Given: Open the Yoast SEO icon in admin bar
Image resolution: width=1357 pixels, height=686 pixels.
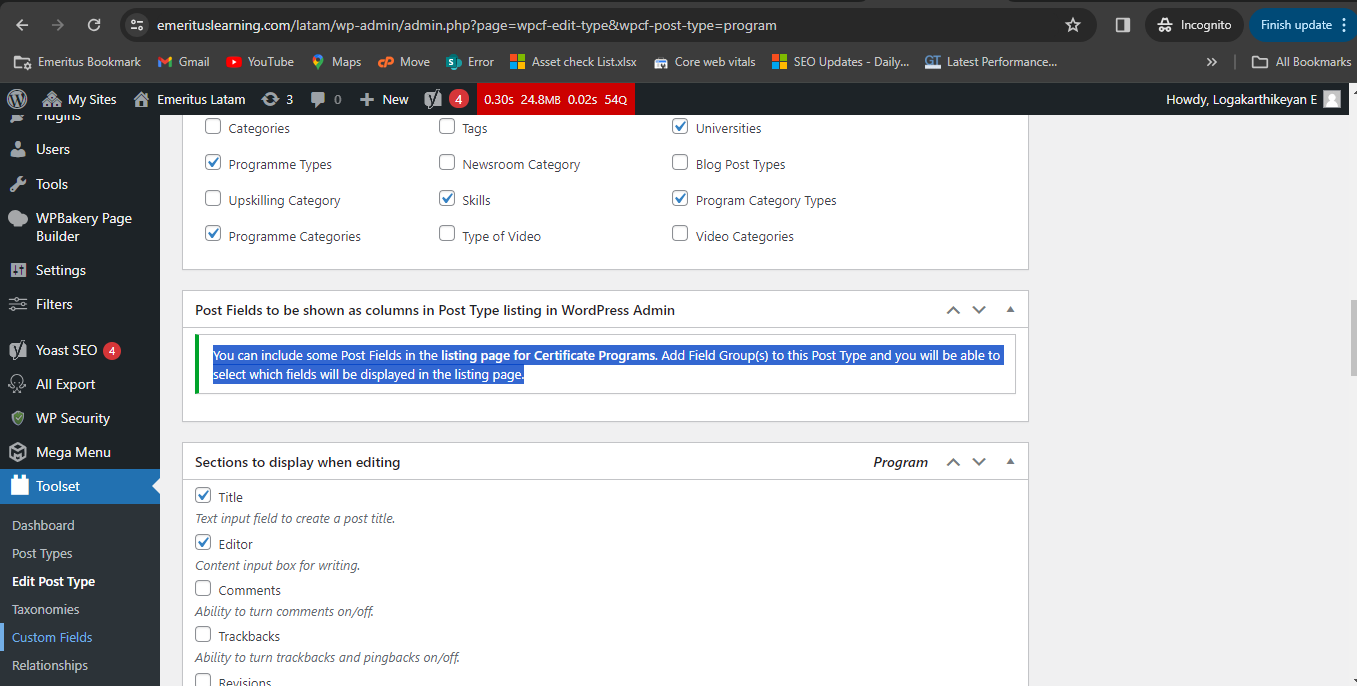Looking at the screenshot, I should tap(433, 99).
